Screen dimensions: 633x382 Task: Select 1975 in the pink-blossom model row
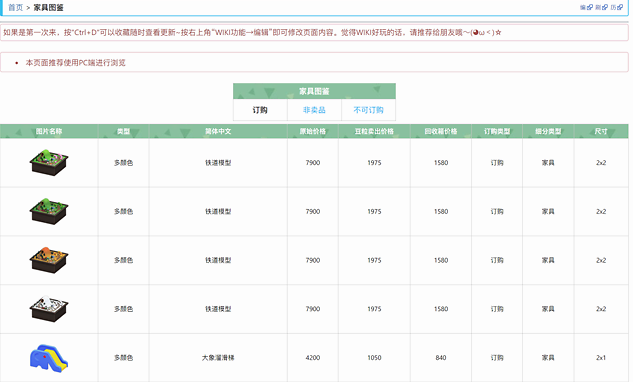[x=374, y=162]
